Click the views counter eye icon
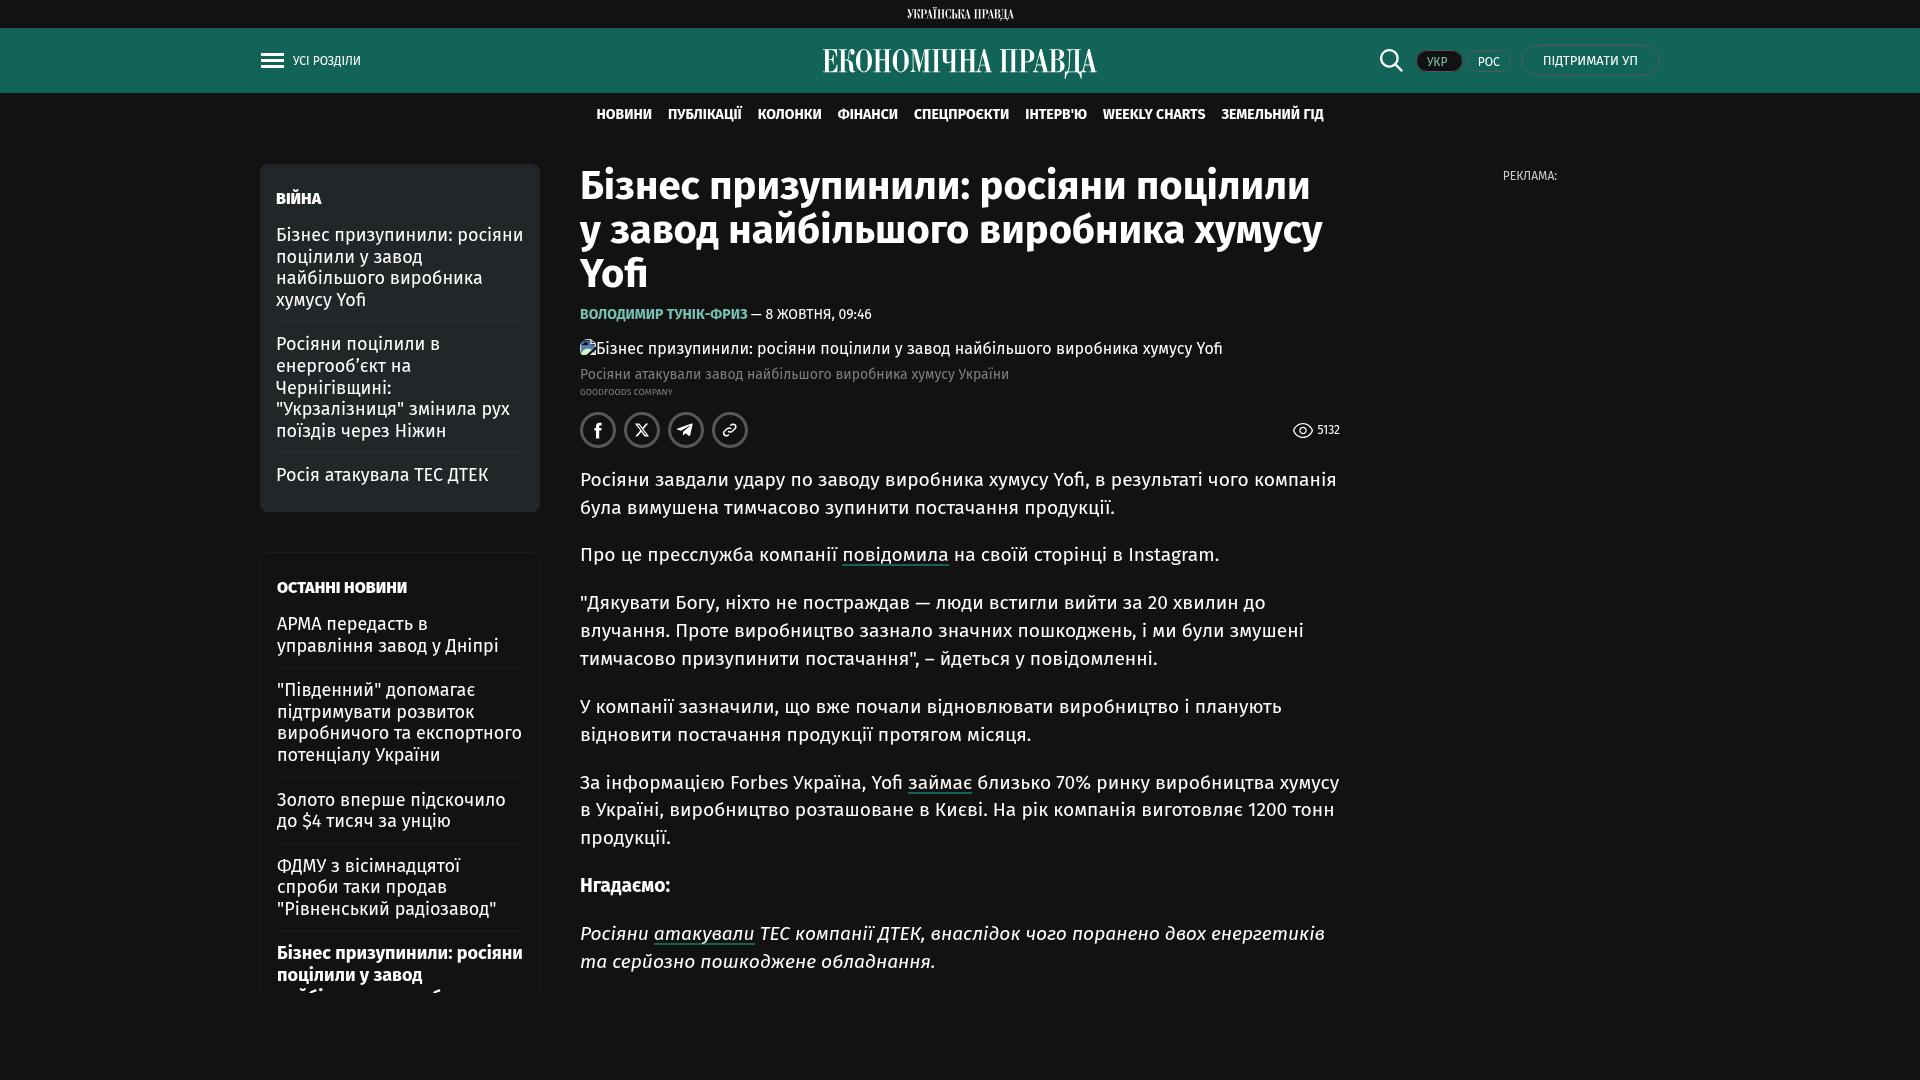1920x1080 pixels. tap(1302, 430)
